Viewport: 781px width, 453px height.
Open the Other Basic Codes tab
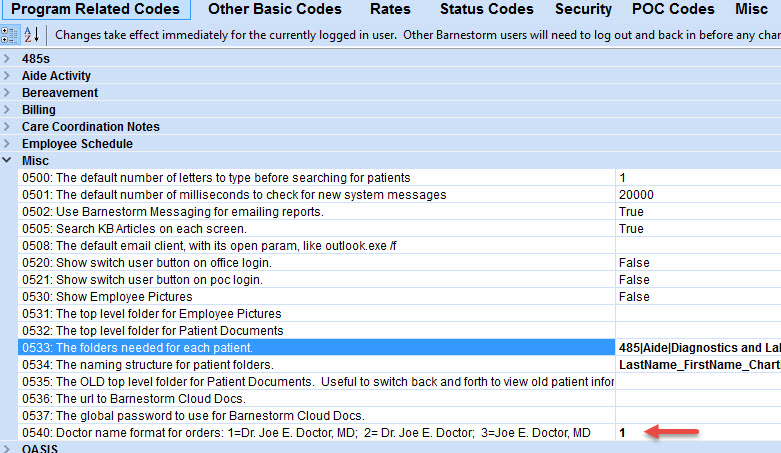coord(275,9)
